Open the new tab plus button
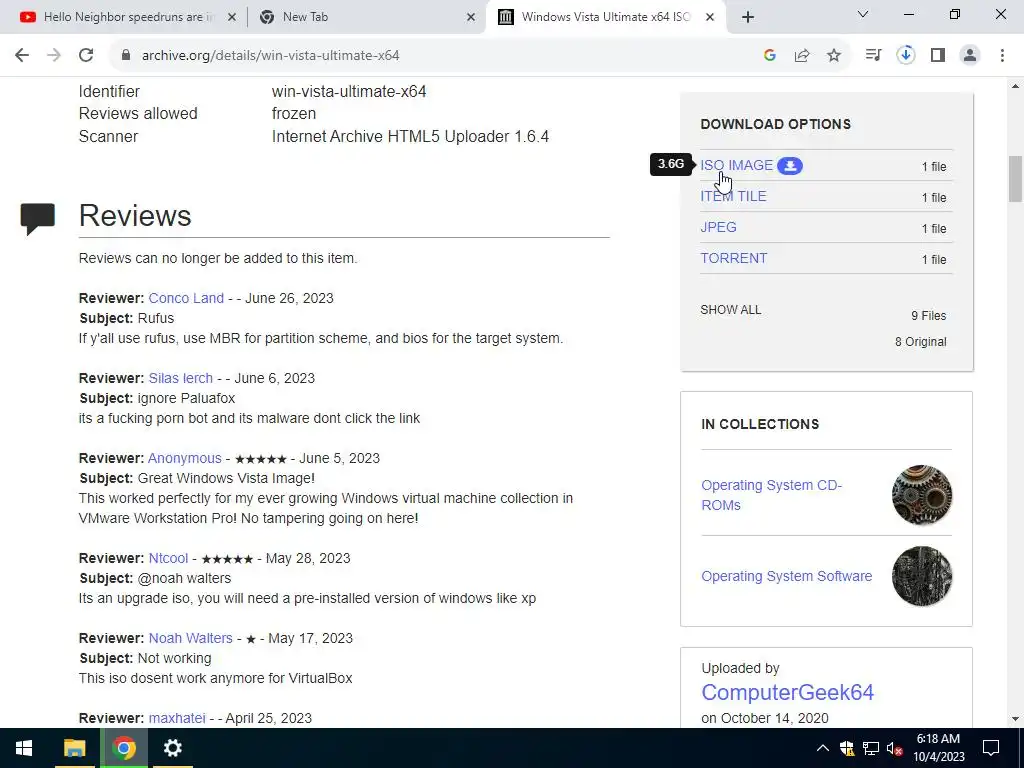 (748, 17)
